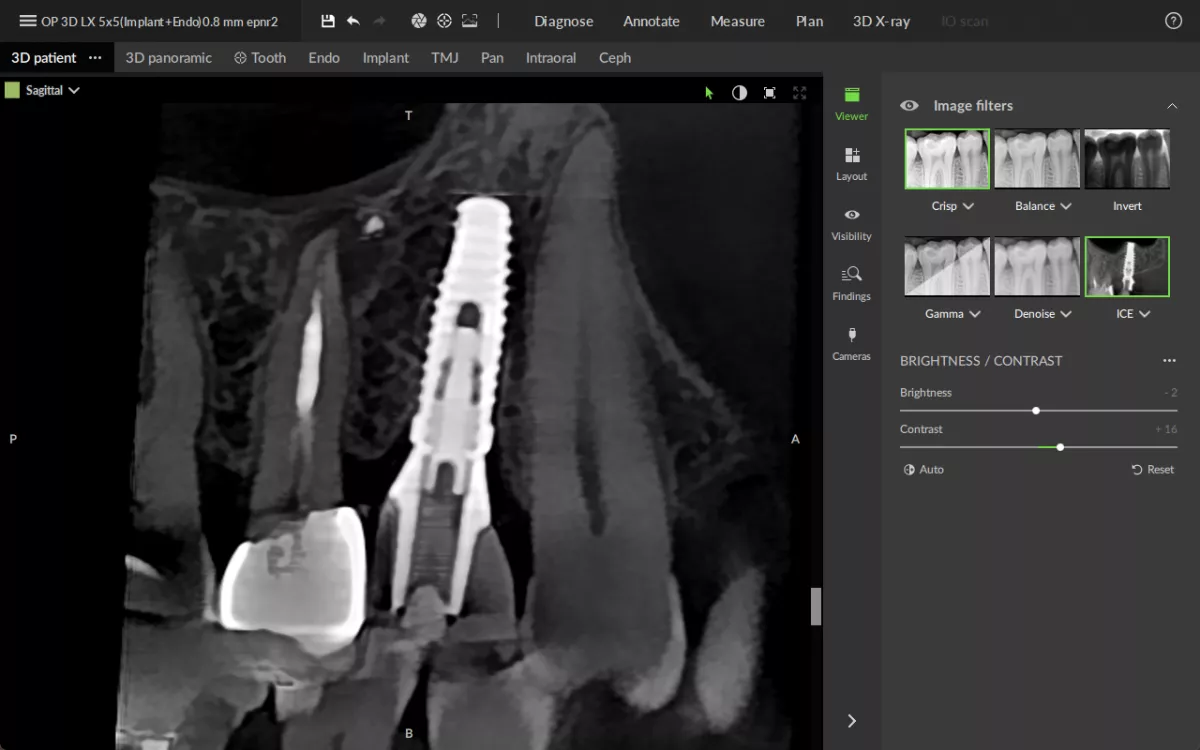1200x750 pixels.
Task: Open the Findings side panel
Action: coord(852,283)
